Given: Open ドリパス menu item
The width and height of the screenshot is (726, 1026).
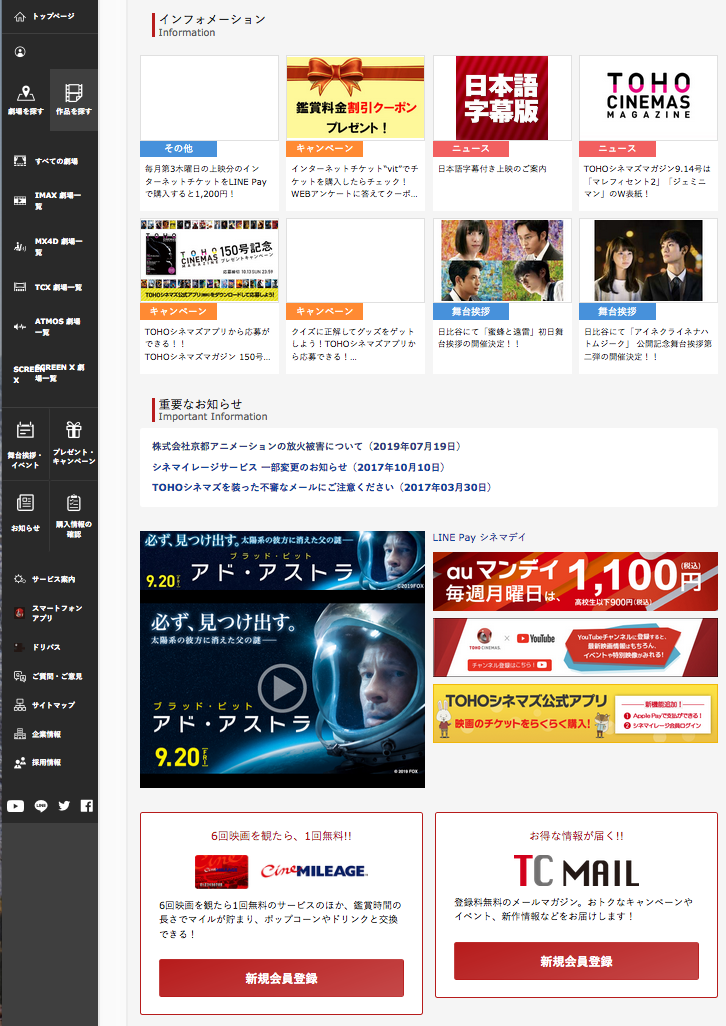Looking at the screenshot, I should pyautogui.click(x=38, y=647).
